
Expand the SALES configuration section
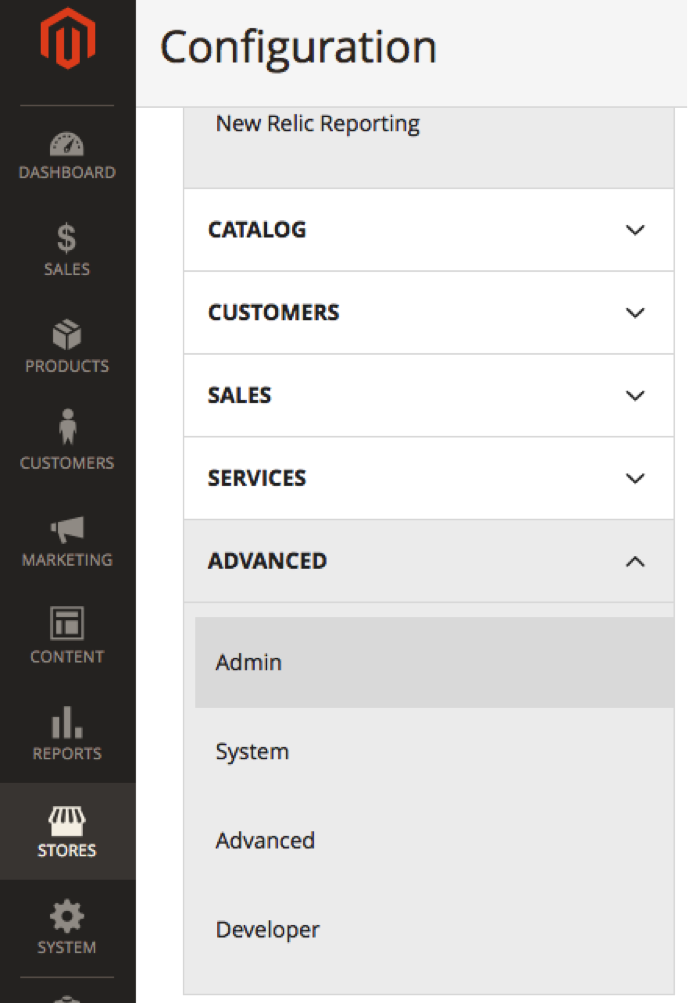click(428, 395)
